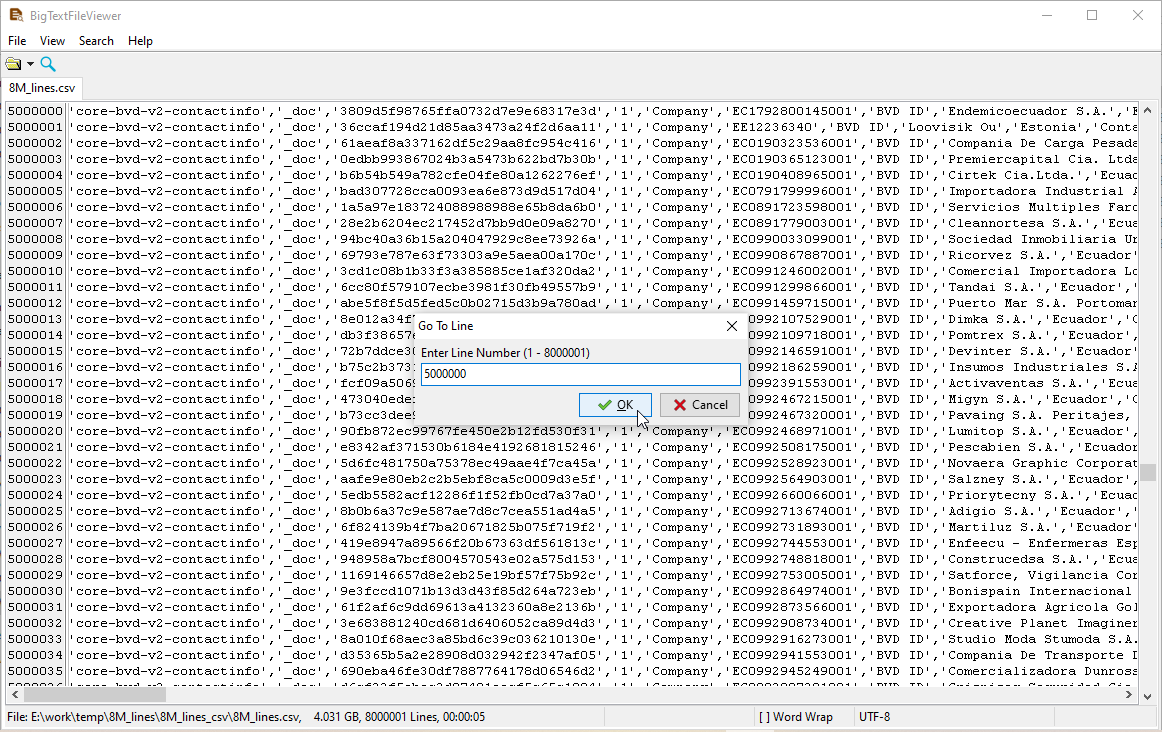The height and width of the screenshot is (732, 1162).
Task: Click ID 'EC1792800145001' in first row
Action: coord(792,111)
